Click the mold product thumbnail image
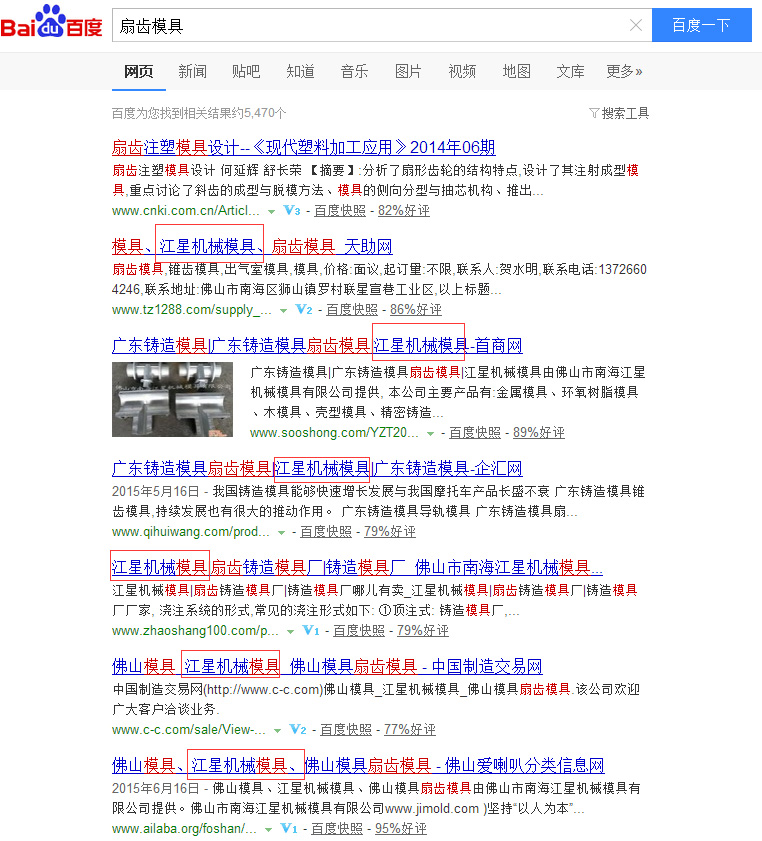This screenshot has height=841, width=762. (172, 400)
